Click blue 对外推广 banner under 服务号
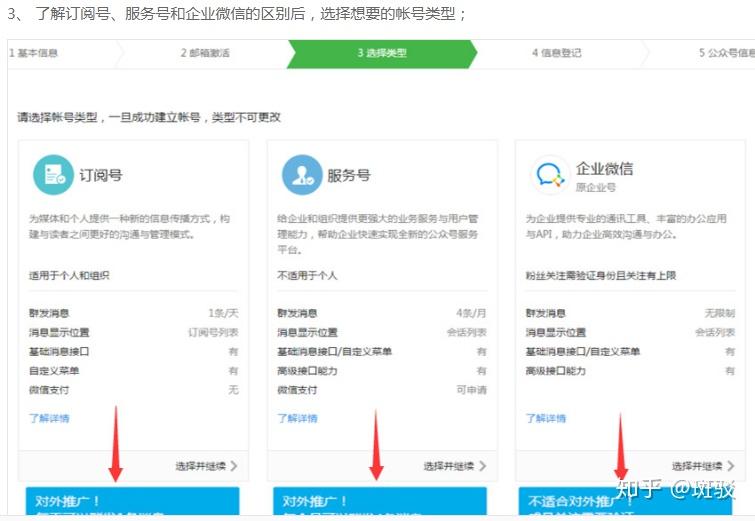755x521 pixels. pos(380,501)
